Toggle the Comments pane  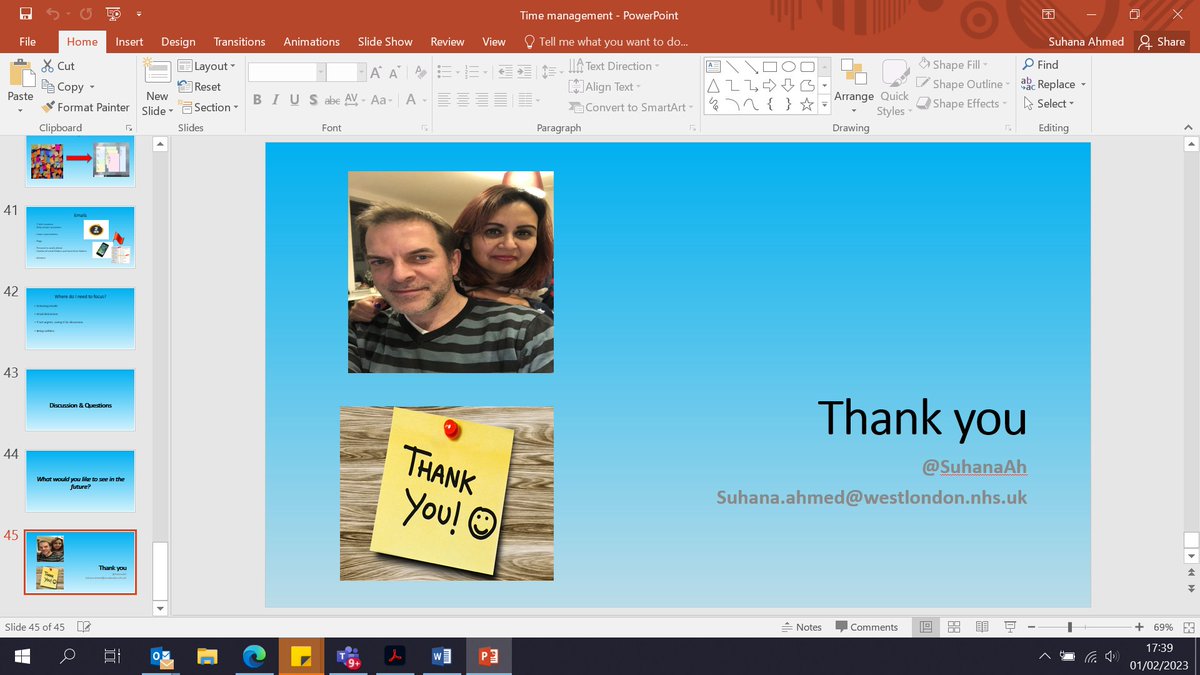click(x=866, y=627)
